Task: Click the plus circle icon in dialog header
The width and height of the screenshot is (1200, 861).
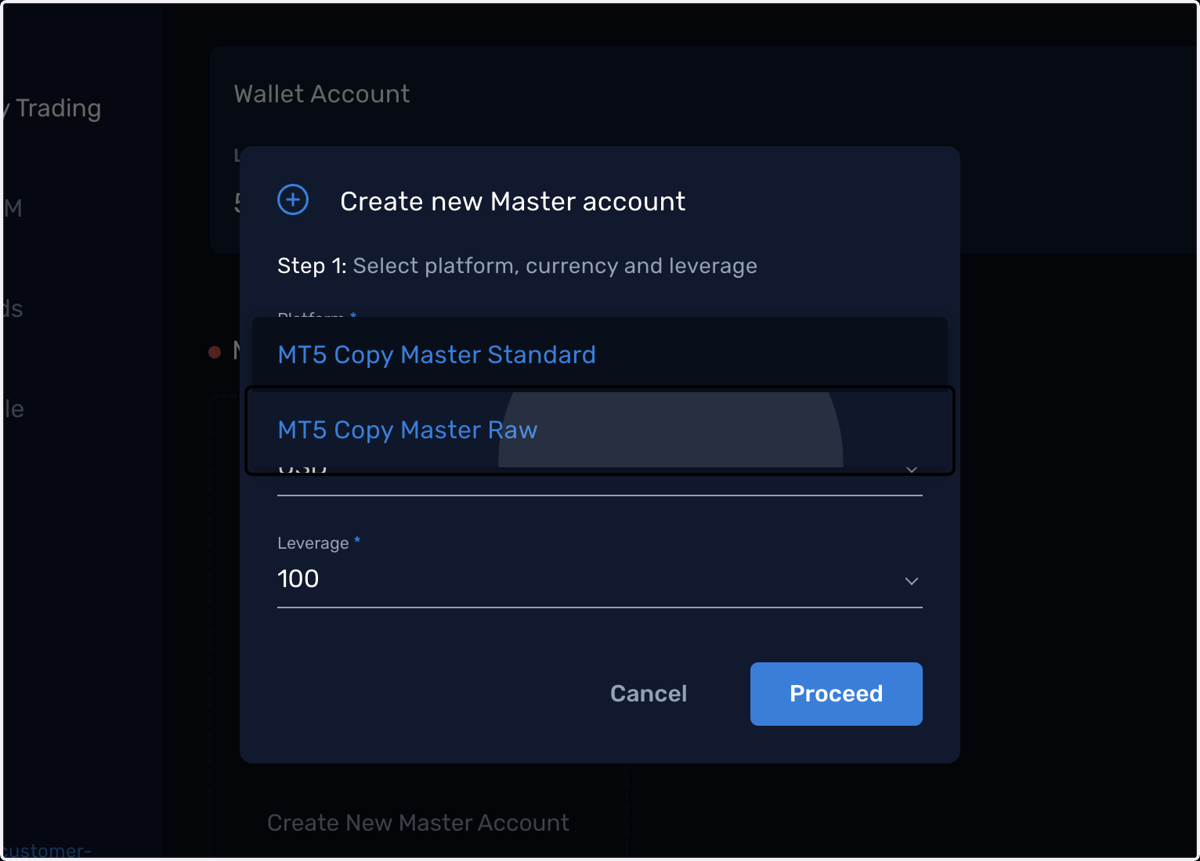Action: [x=293, y=200]
